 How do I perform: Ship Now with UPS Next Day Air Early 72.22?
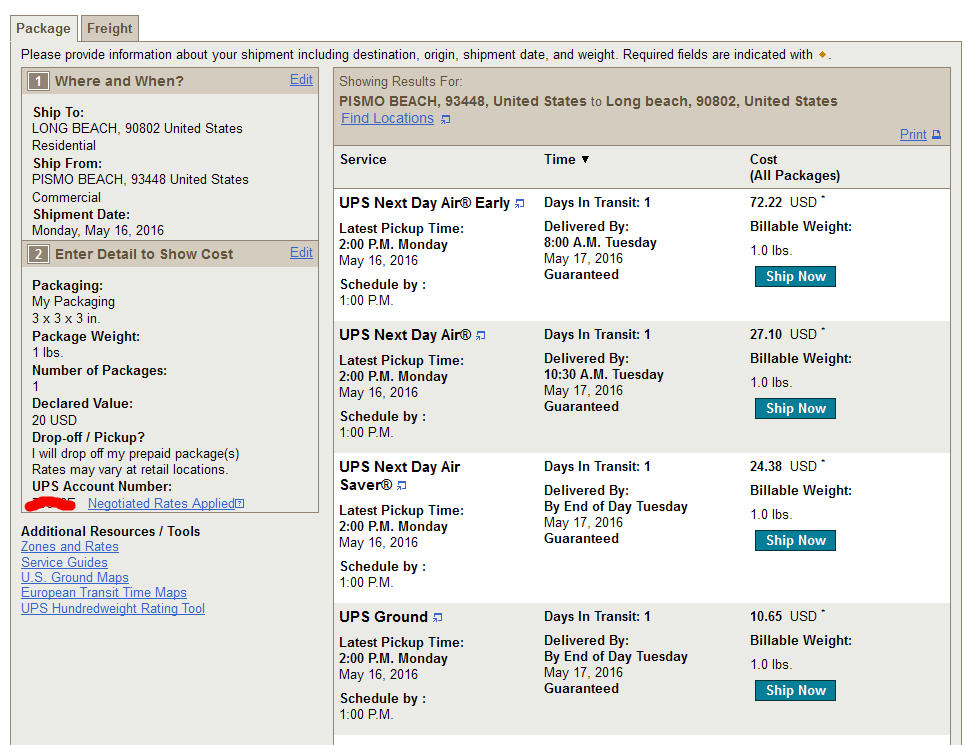(x=795, y=277)
